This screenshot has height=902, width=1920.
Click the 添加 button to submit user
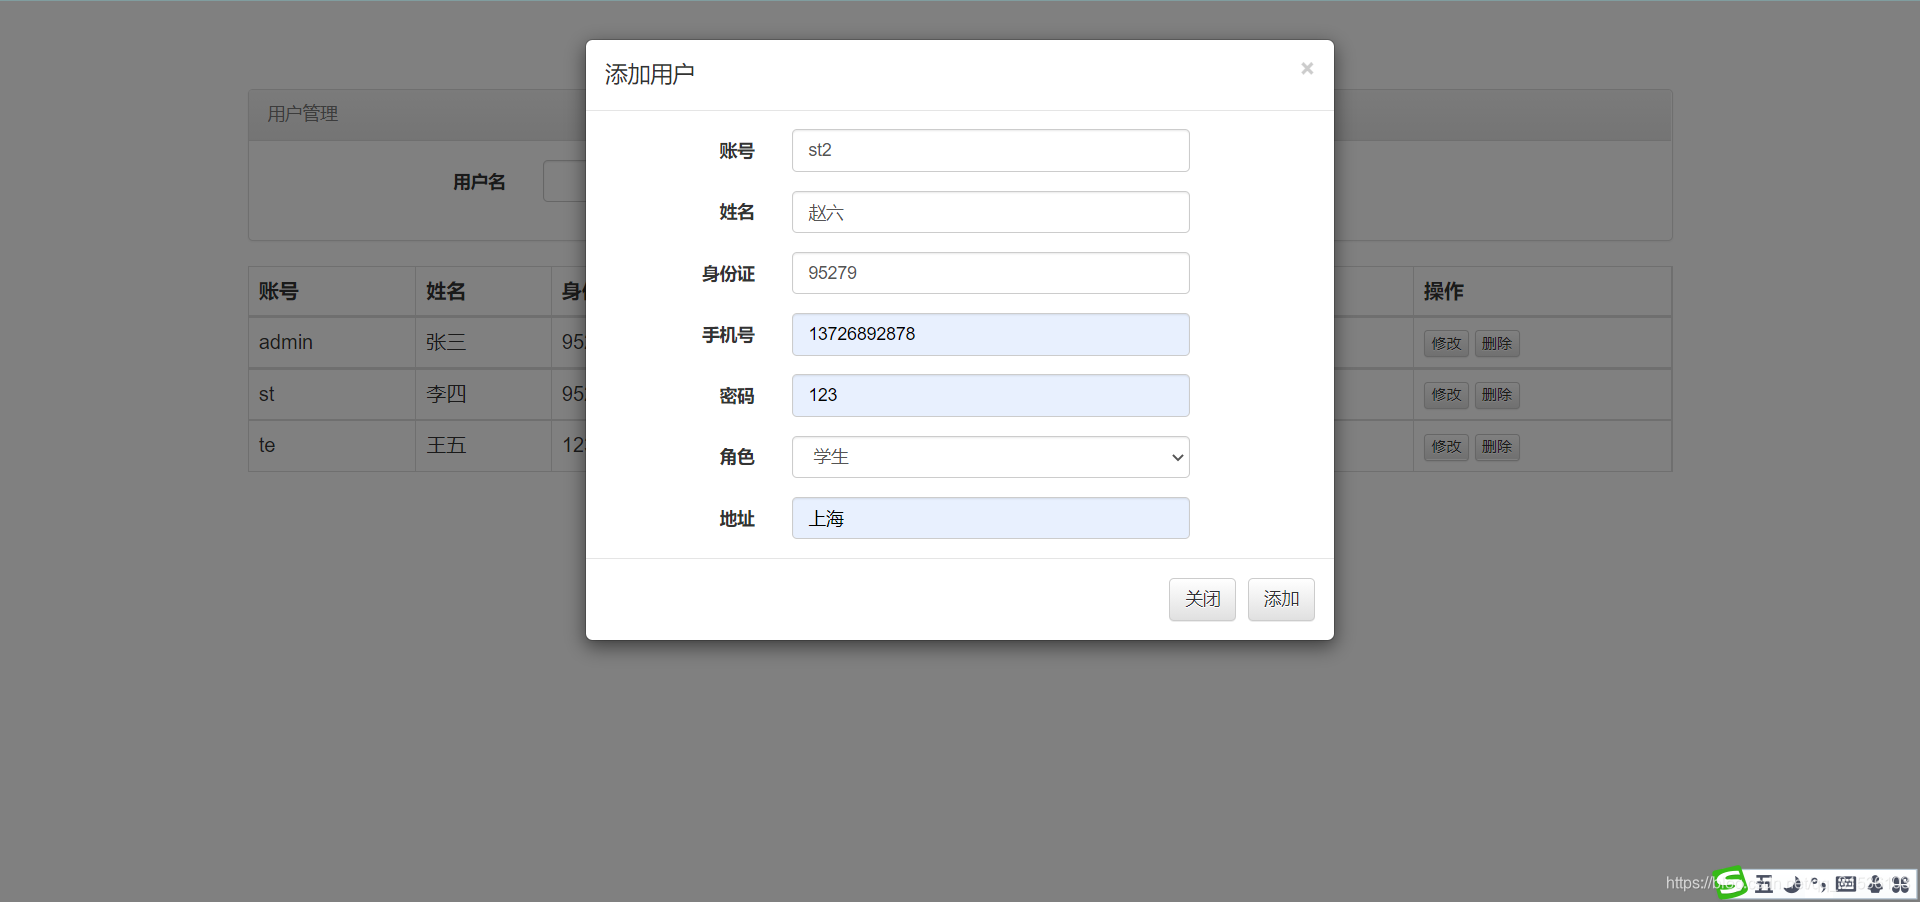(x=1281, y=599)
